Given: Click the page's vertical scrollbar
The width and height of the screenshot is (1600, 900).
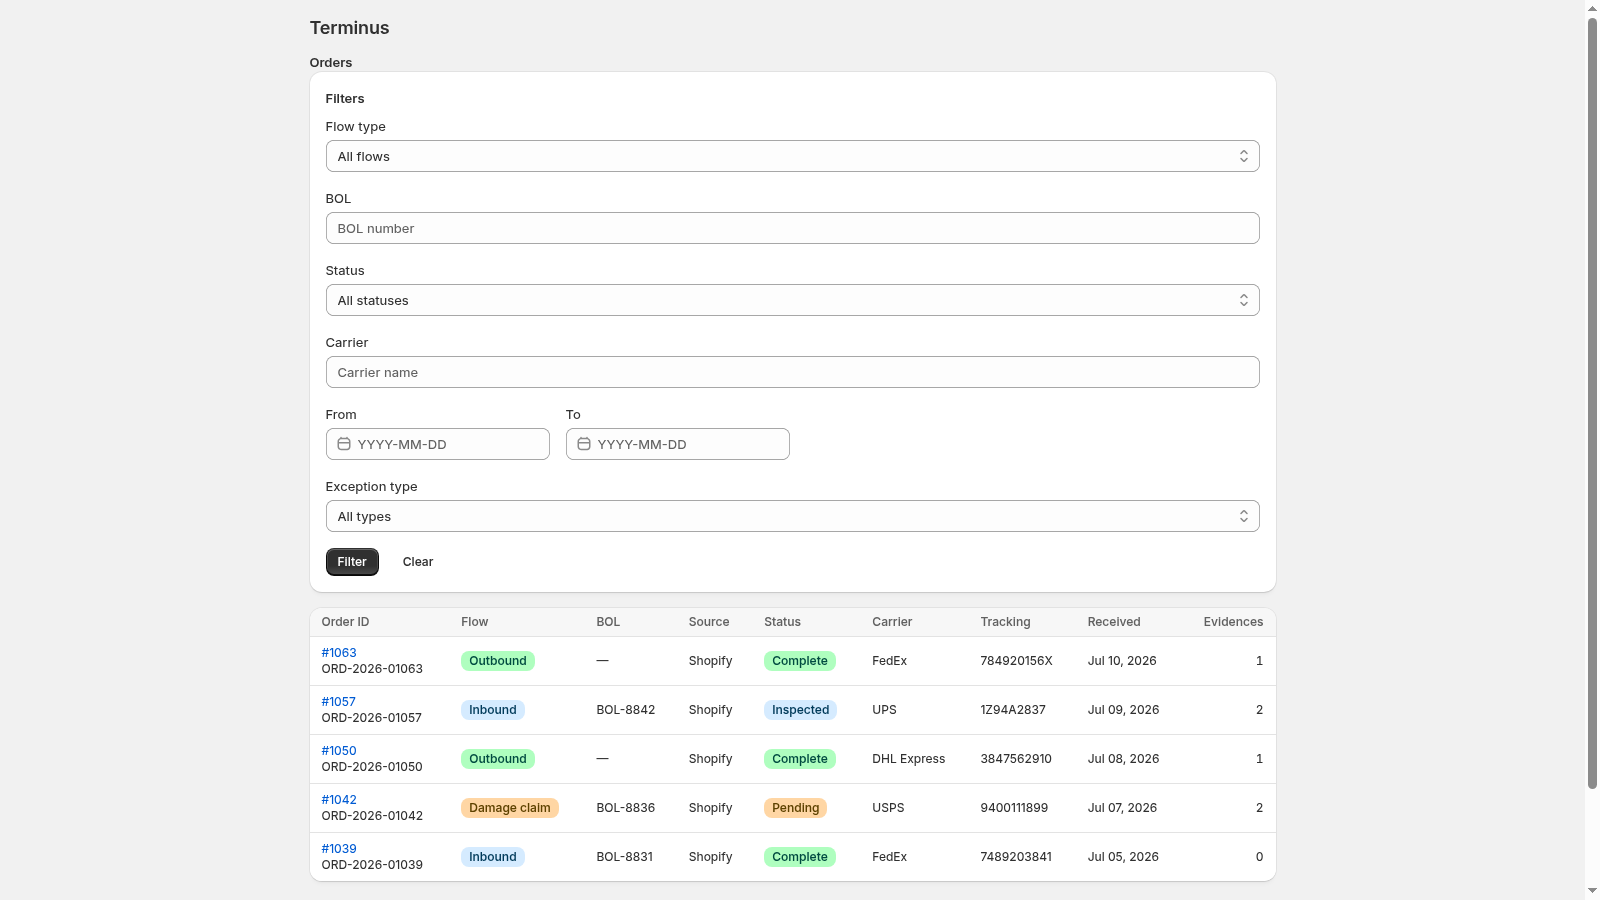Looking at the screenshot, I should tap(1592, 400).
